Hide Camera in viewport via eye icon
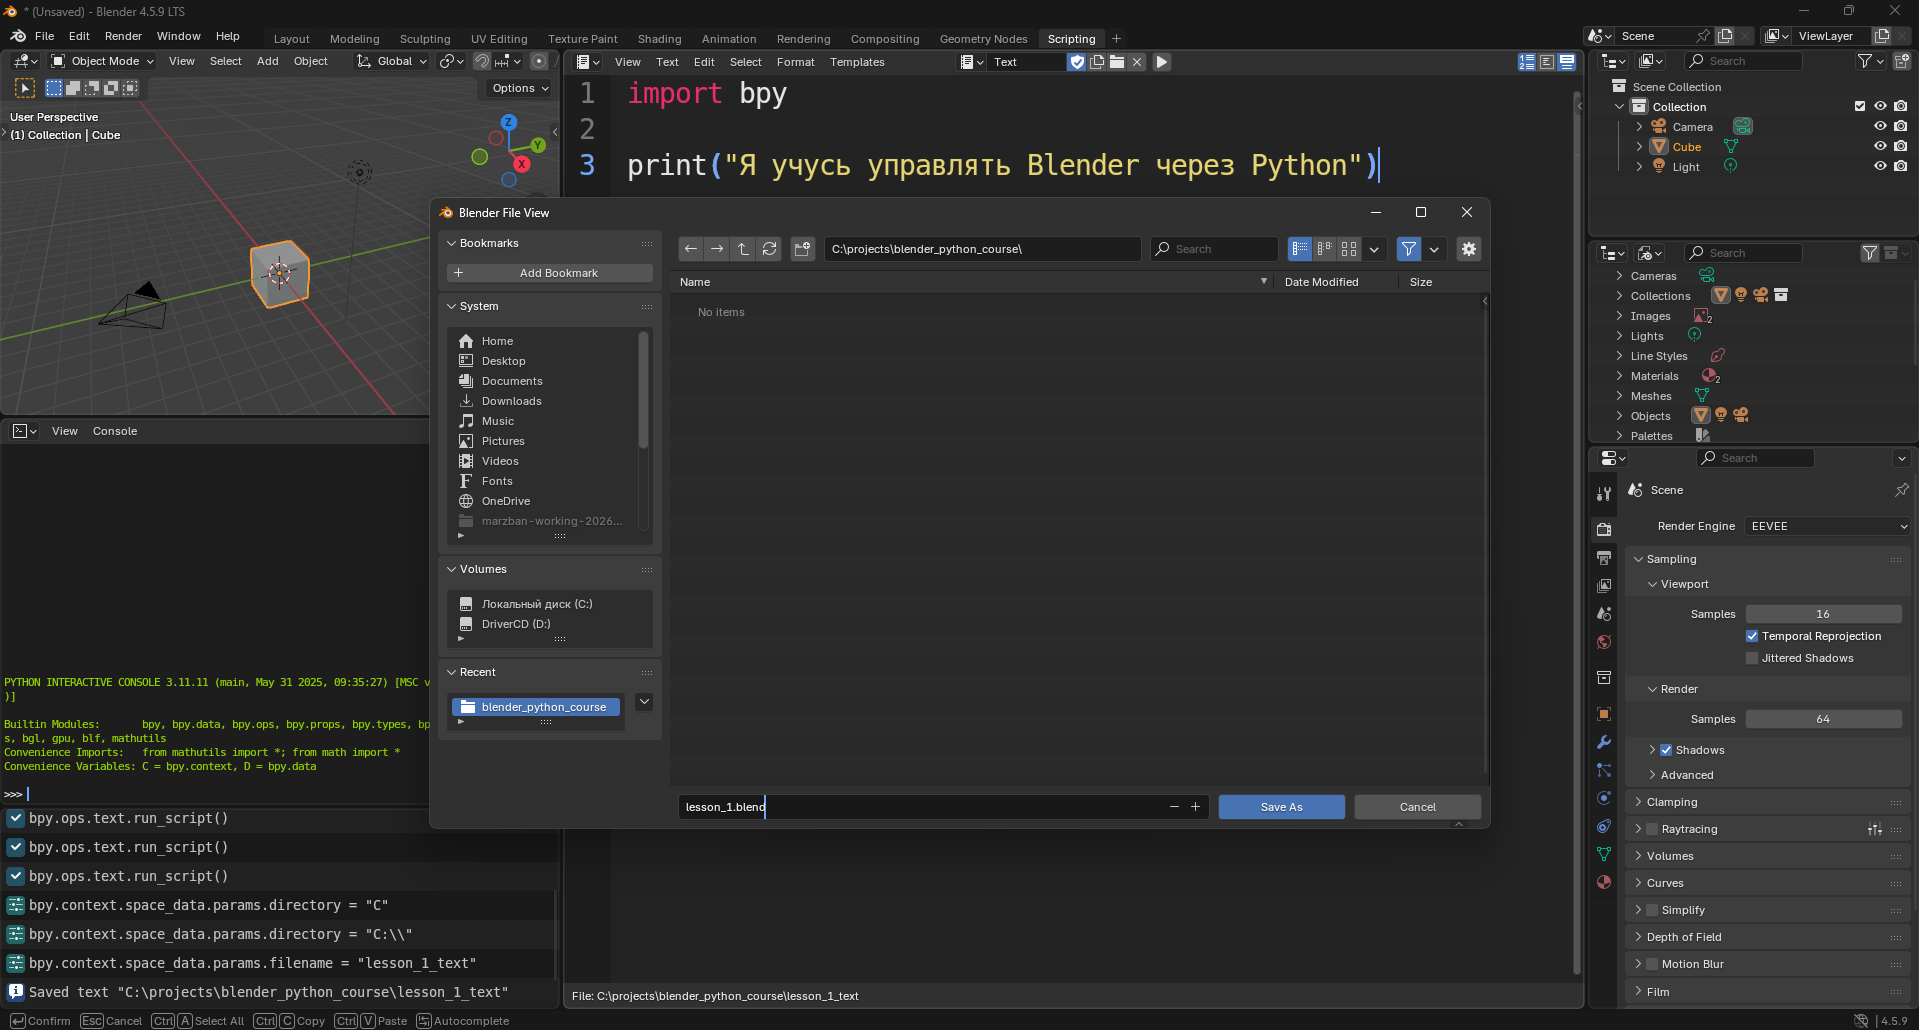The image size is (1919, 1030). pos(1880,126)
